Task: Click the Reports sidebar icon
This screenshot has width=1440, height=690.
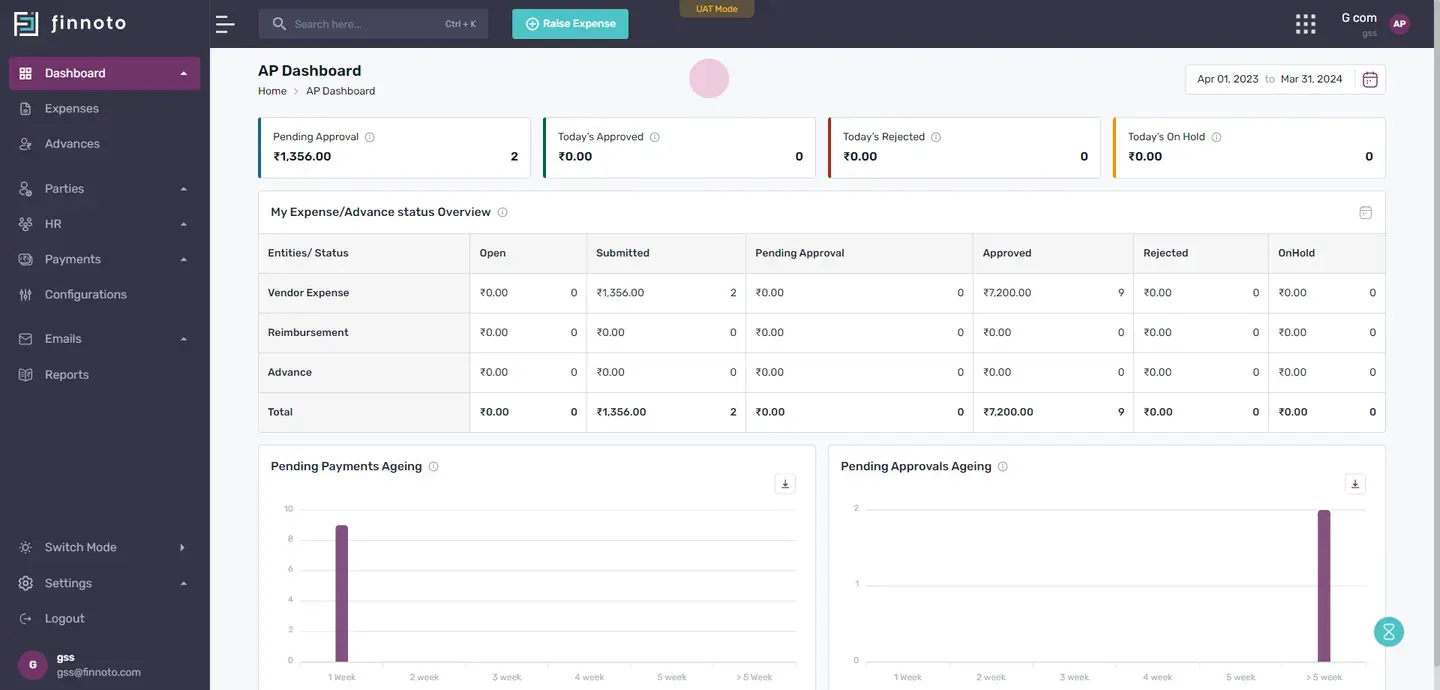Action: 26,375
